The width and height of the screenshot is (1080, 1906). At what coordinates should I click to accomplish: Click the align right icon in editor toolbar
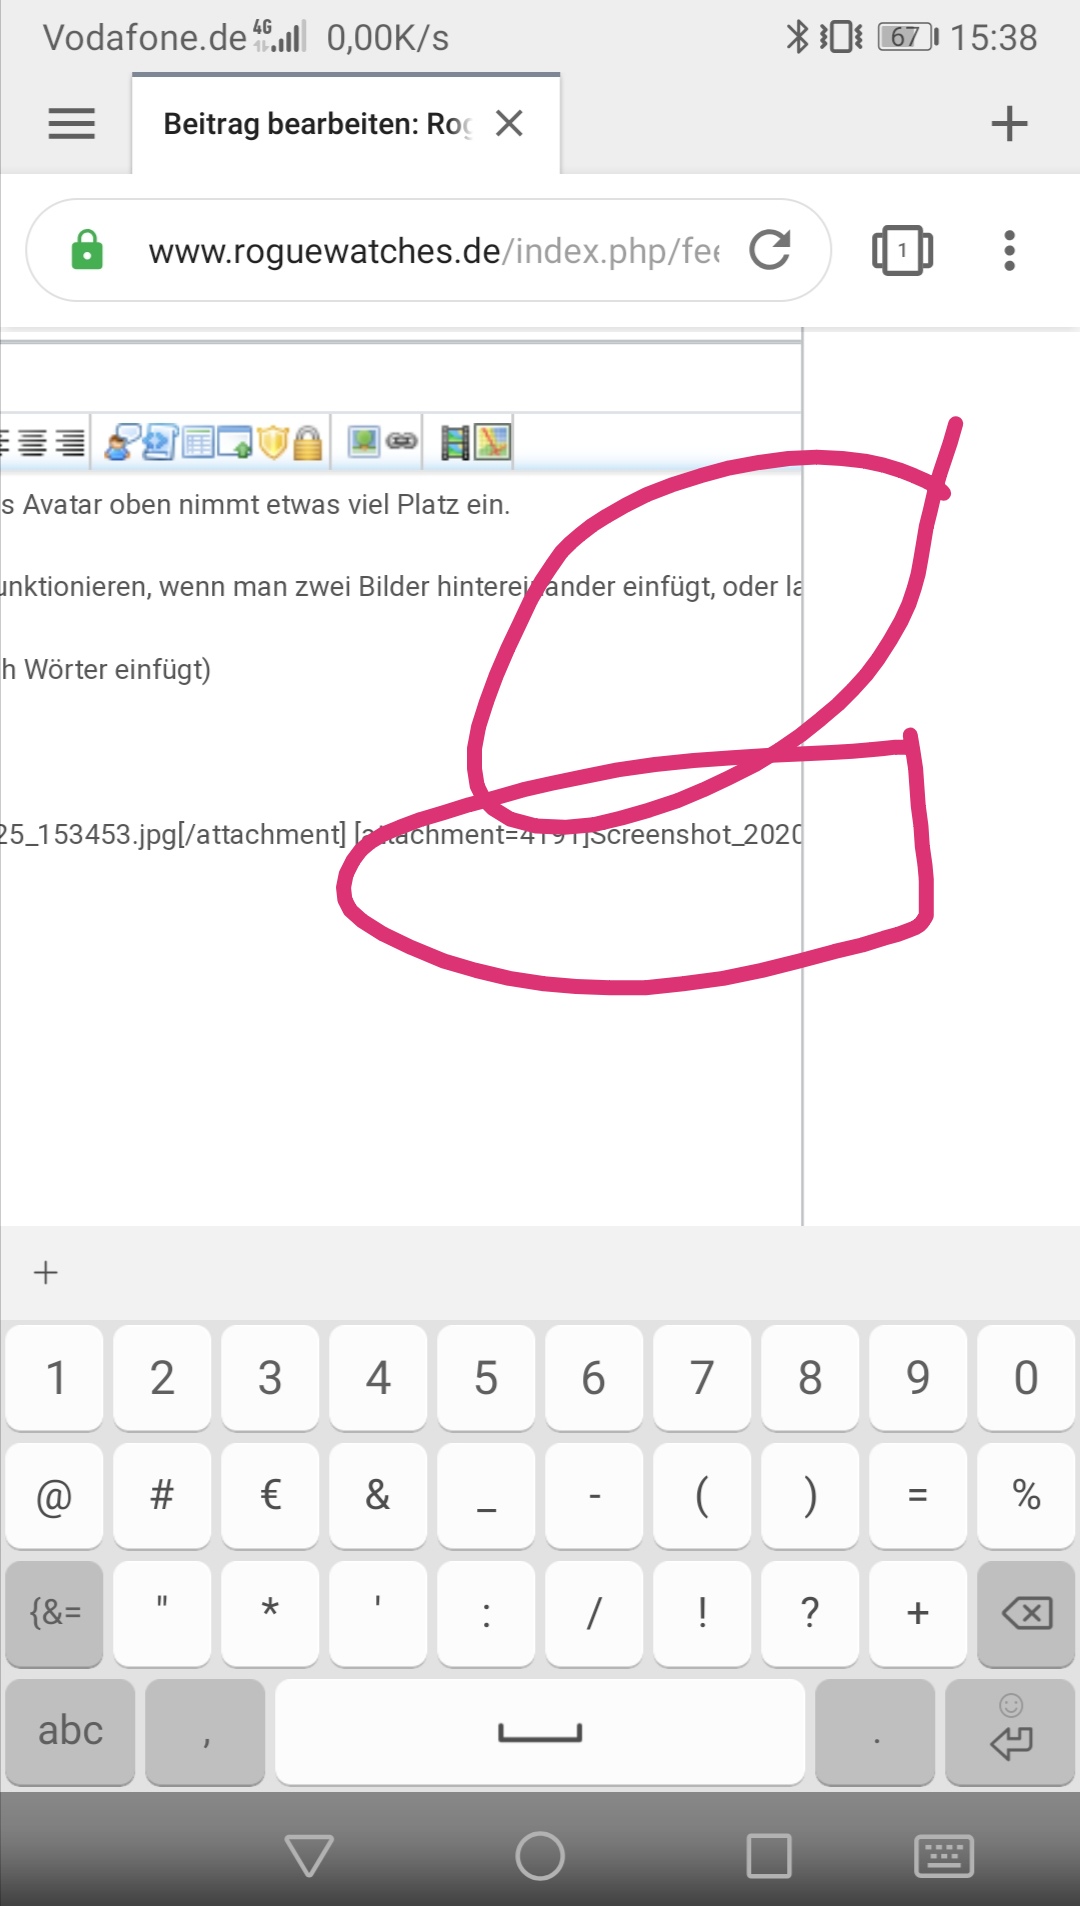(70, 442)
